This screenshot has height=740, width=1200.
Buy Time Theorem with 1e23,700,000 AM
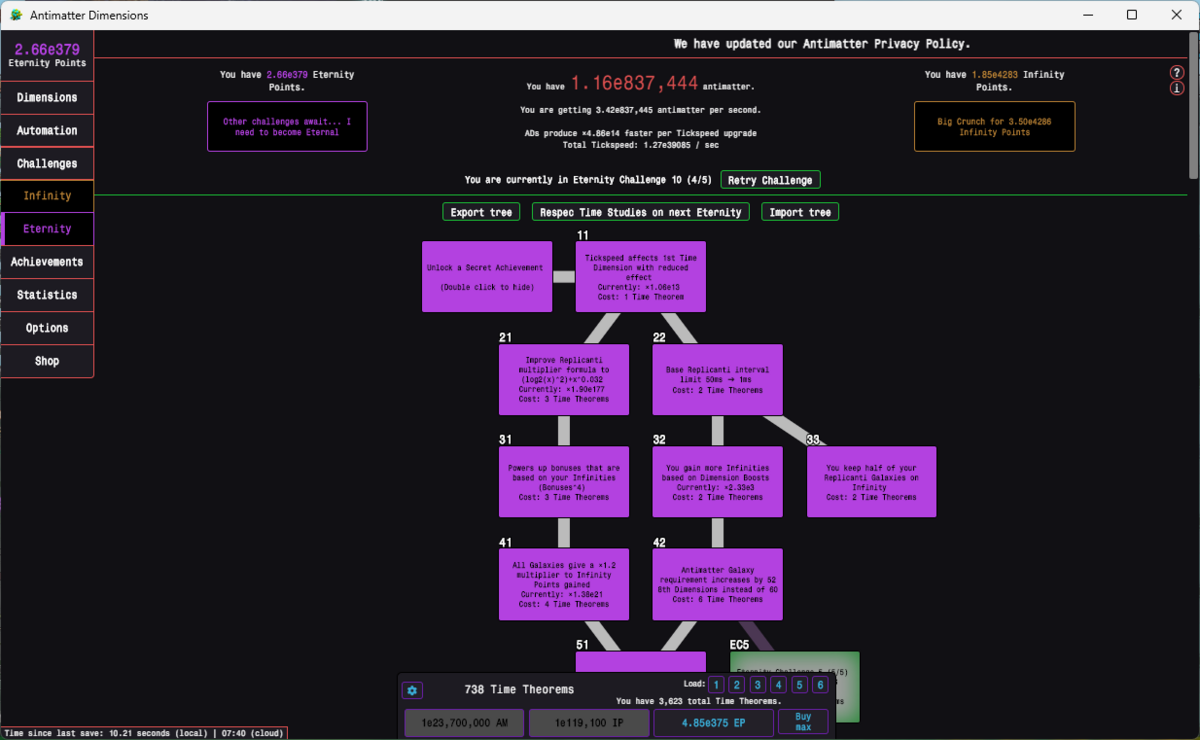tap(464, 722)
